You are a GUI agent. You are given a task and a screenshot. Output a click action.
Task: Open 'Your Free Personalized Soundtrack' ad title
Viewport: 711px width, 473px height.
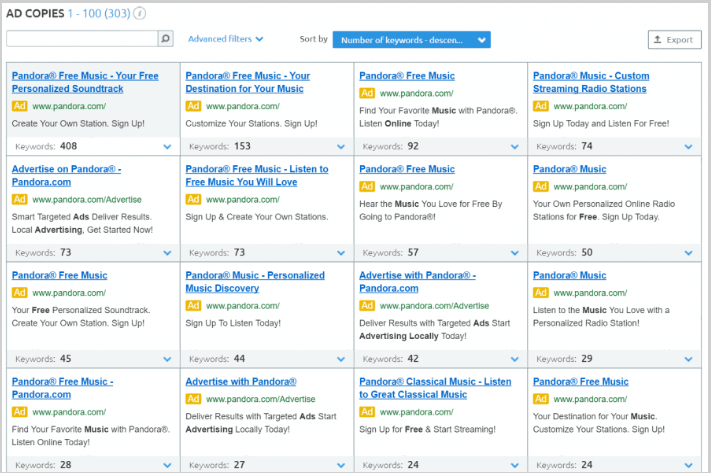click(x=85, y=82)
